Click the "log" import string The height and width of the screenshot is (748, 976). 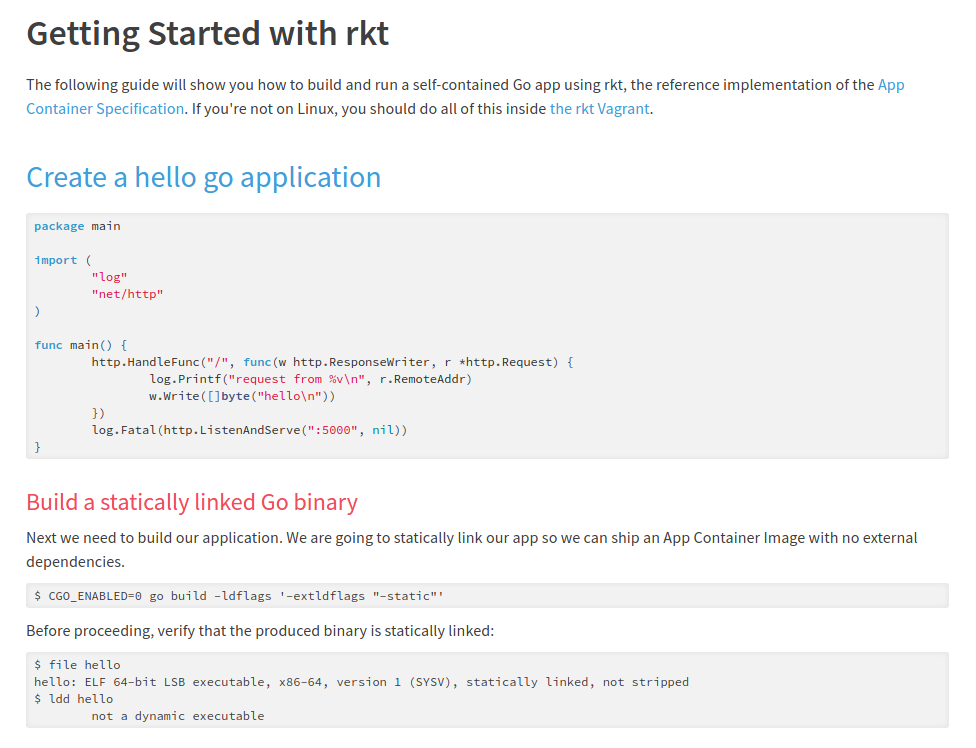coord(110,277)
